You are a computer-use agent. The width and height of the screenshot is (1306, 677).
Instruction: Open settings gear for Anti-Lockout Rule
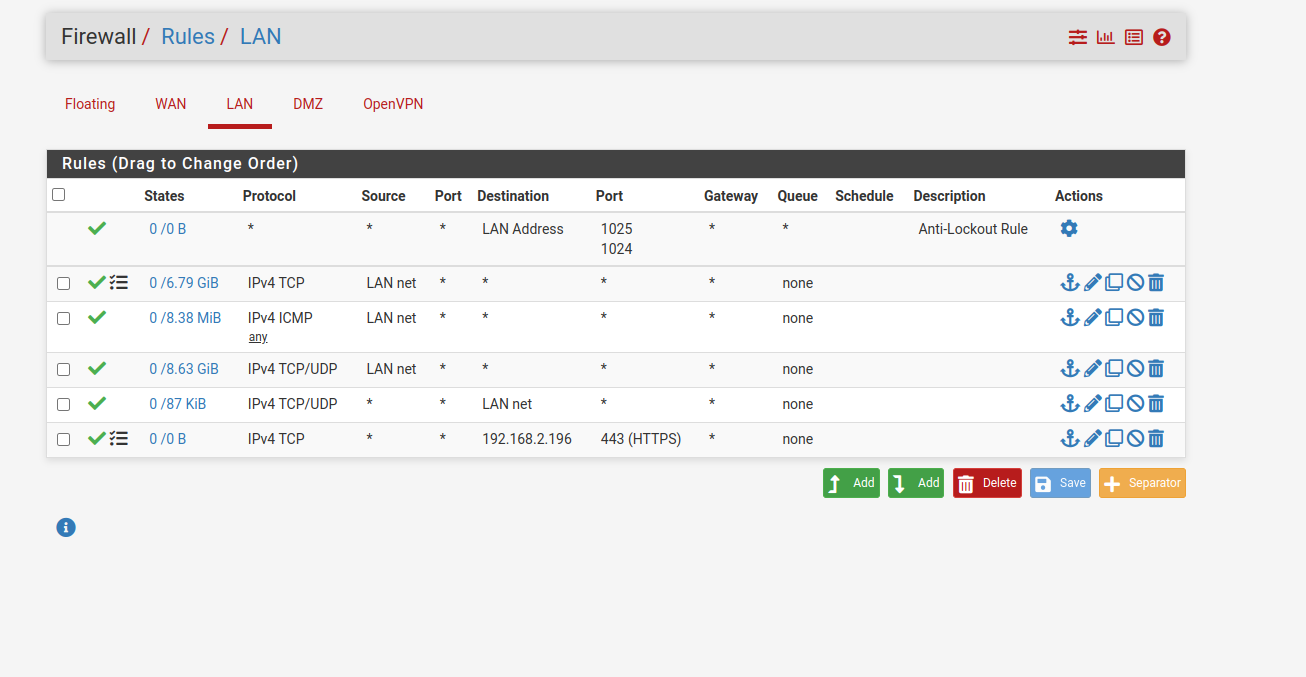(1069, 229)
